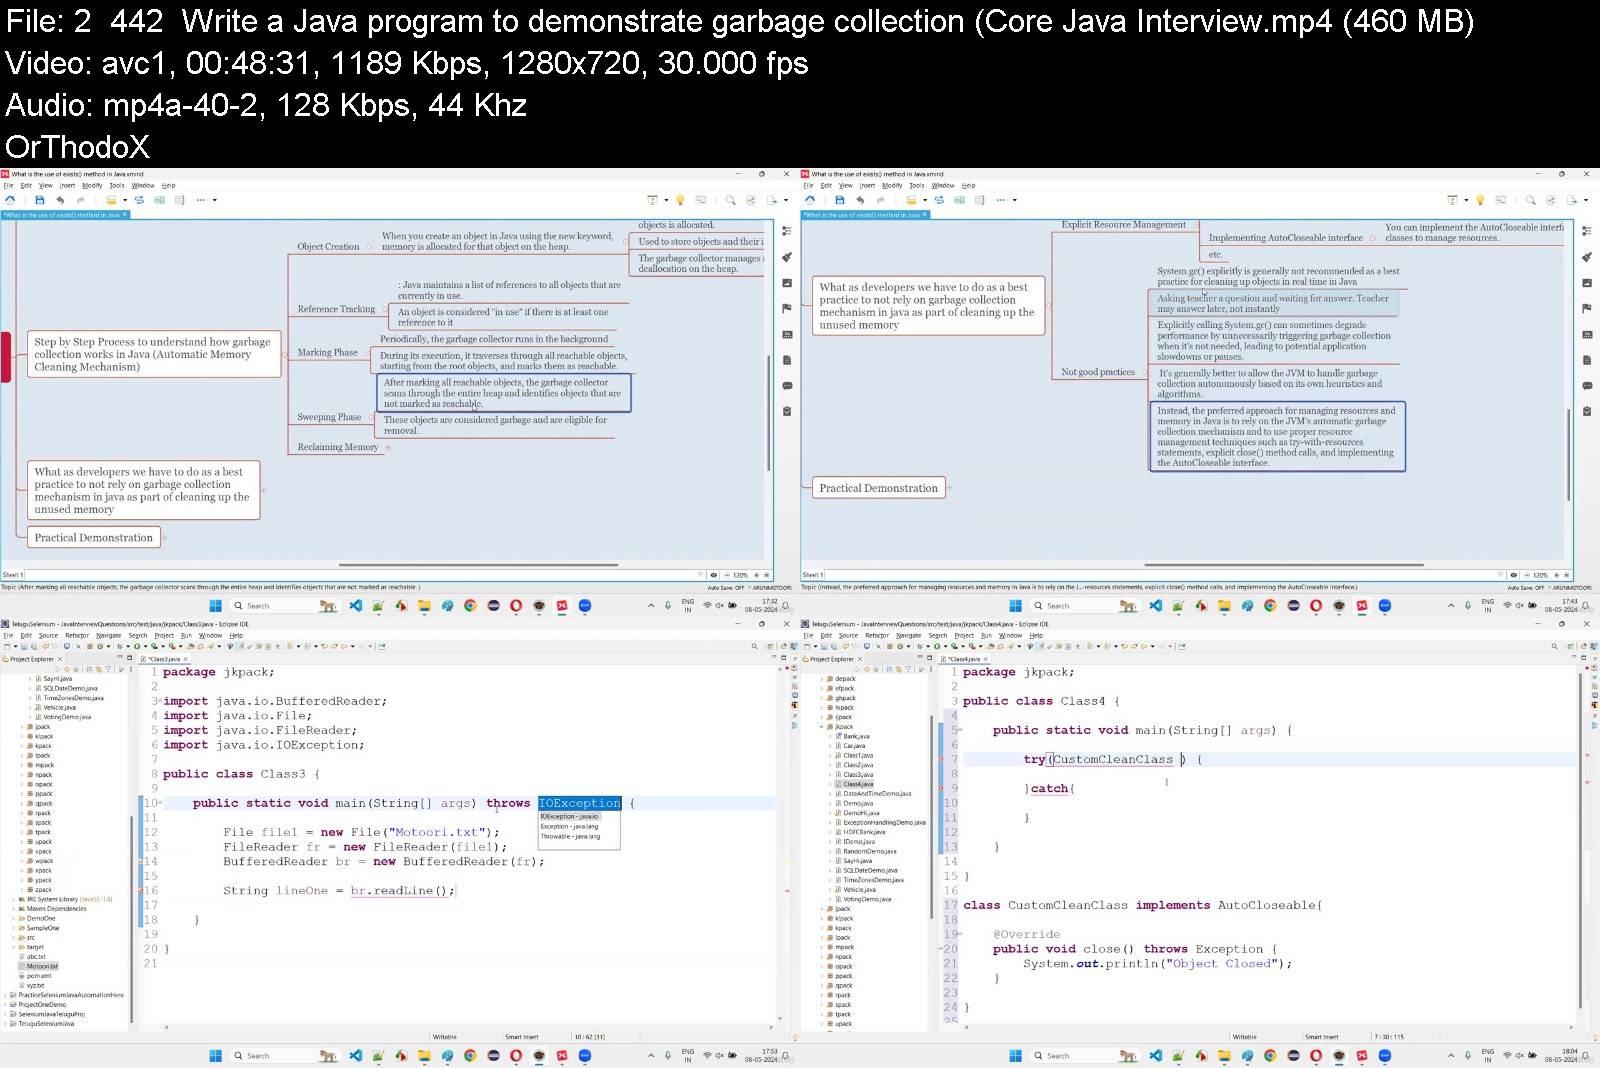Click Windows Start button on taskbar under Class3.java Eclipse
This screenshot has height=1068, width=1600.
[215, 1056]
